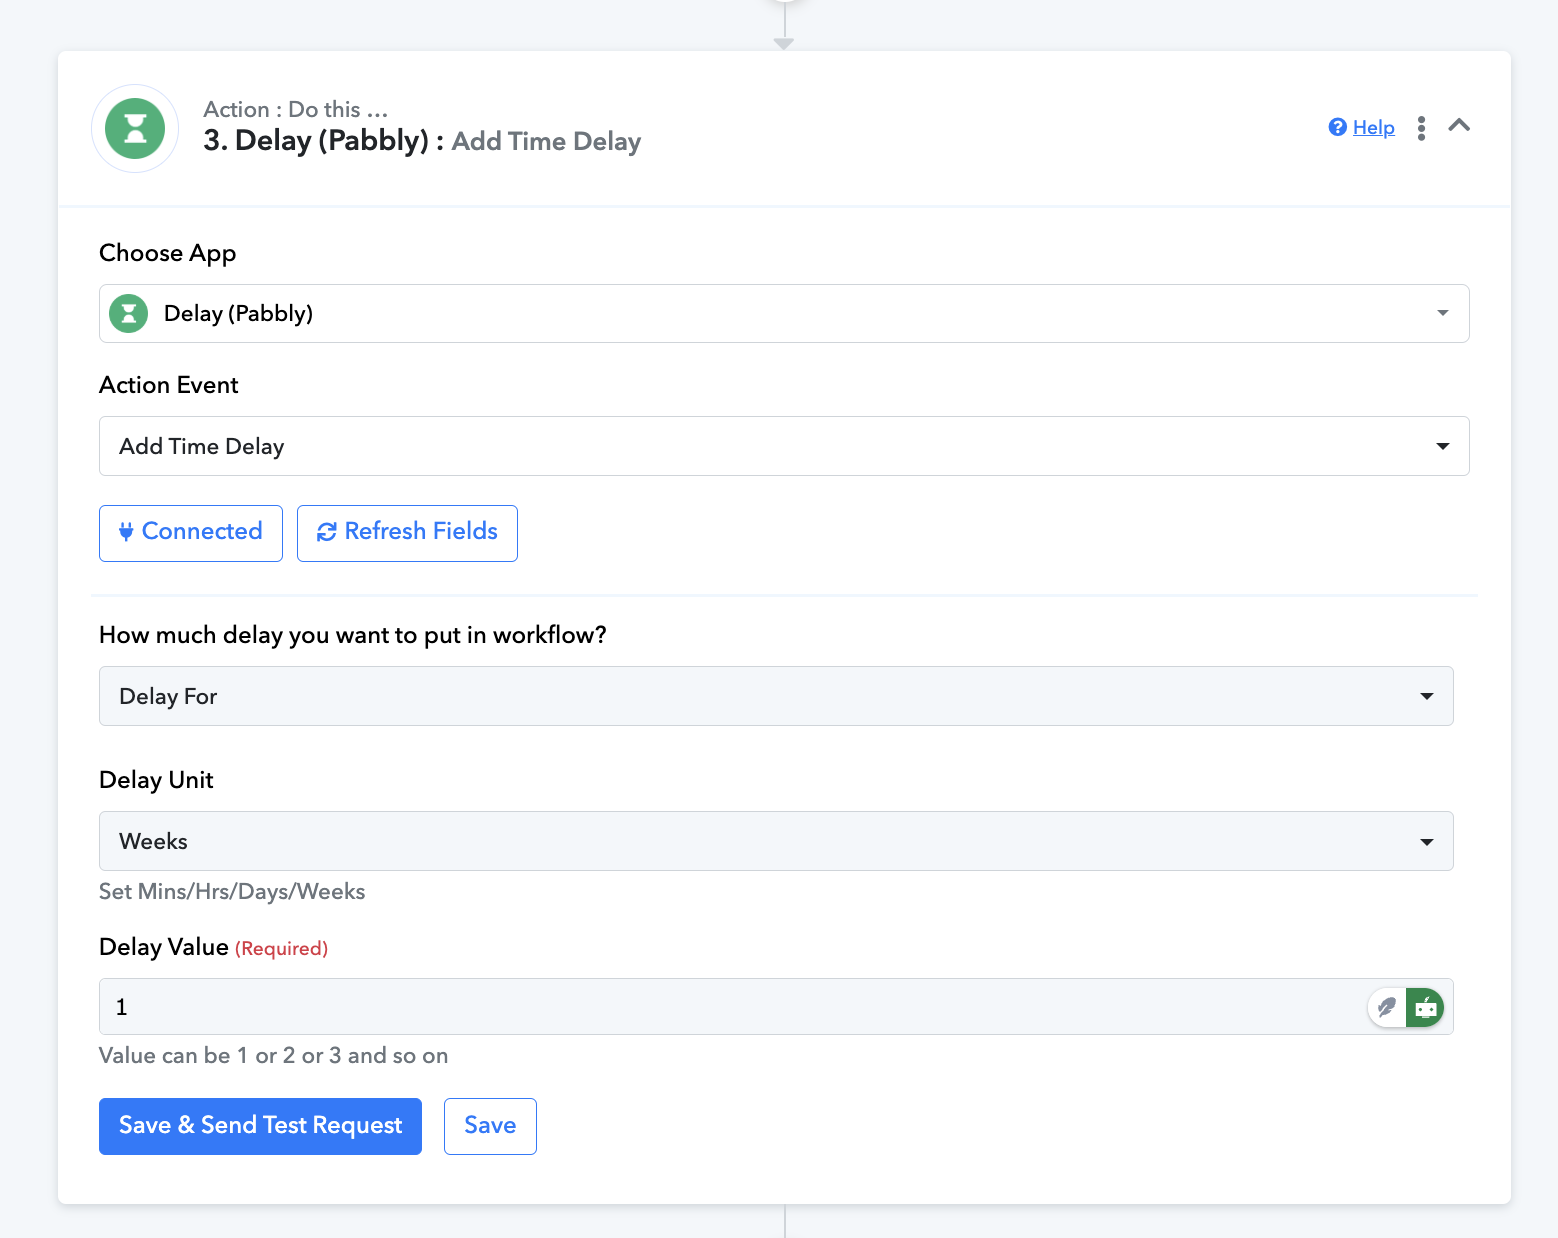Image resolution: width=1558 pixels, height=1238 pixels.
Task: Click the 'Action Event' label
Action: (x=168, y=385)
